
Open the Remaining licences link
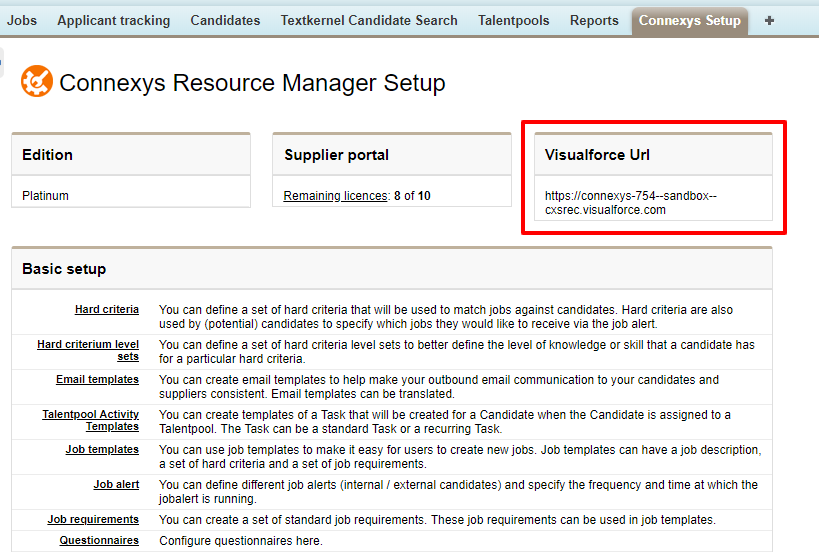tap(335, 196)
